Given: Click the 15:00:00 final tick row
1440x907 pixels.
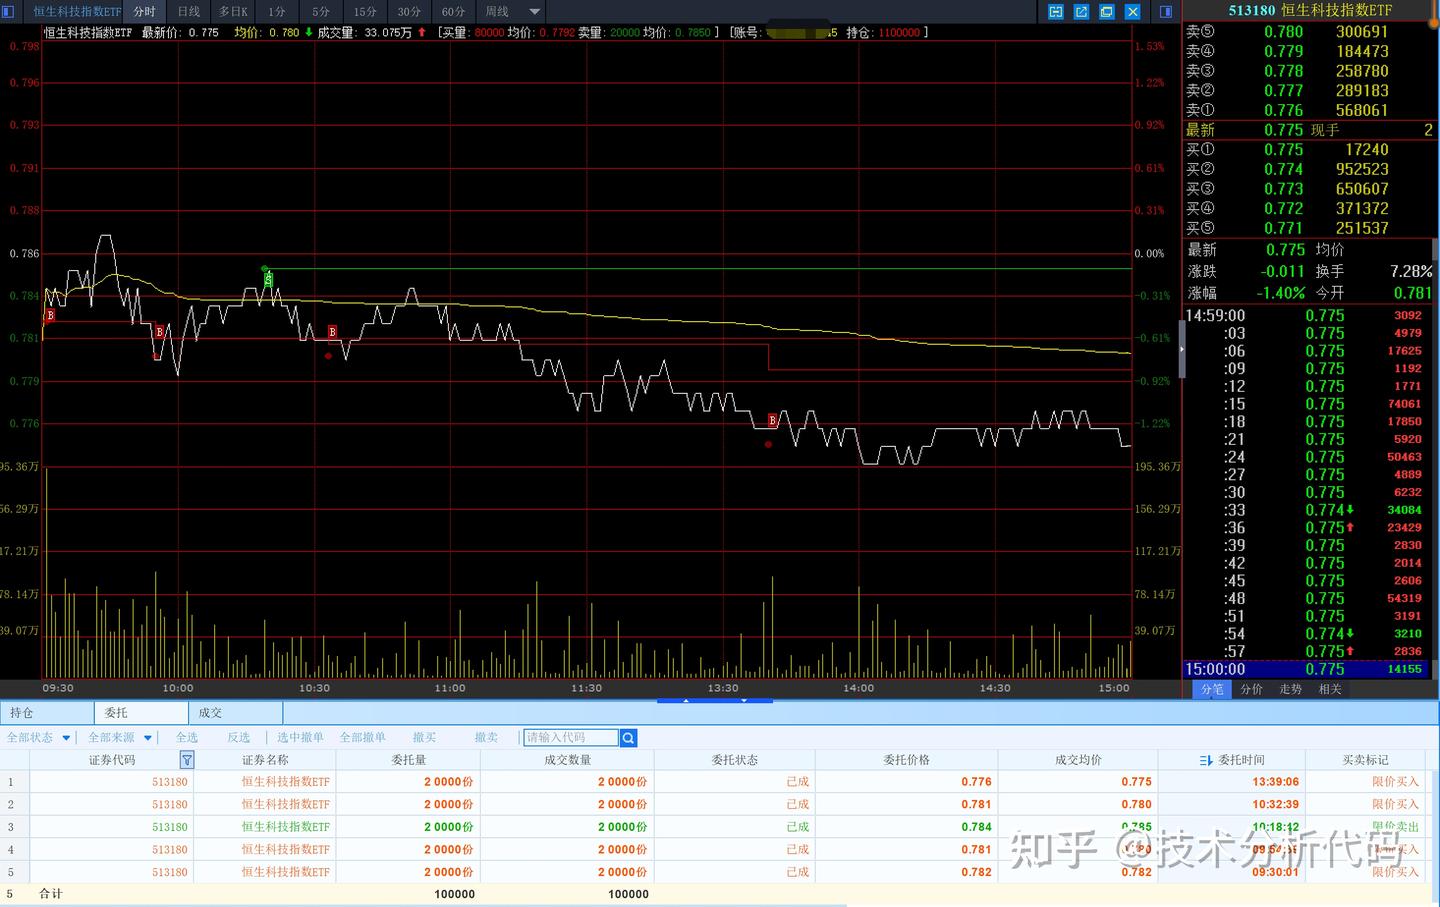Looking at the screenshot, I should click(x=1305, y=669).
